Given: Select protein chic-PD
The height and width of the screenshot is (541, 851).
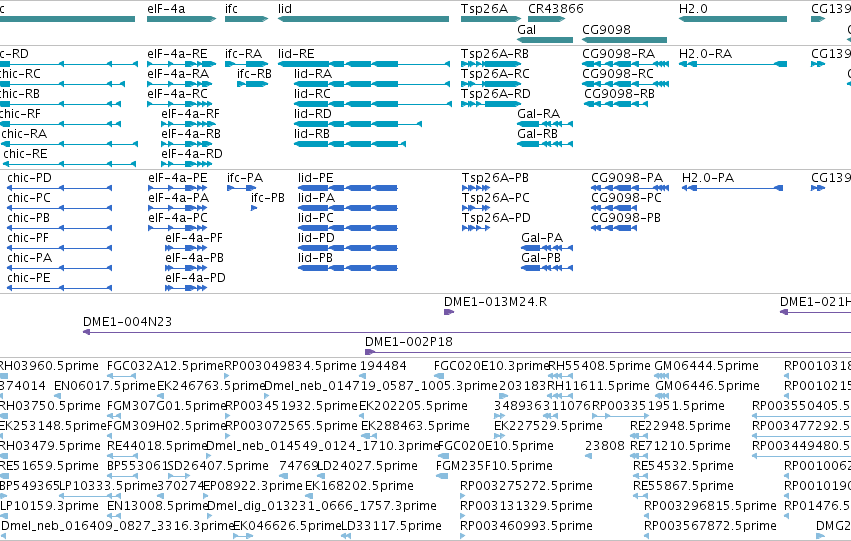Looking at the screenshot, I should 60,188.
